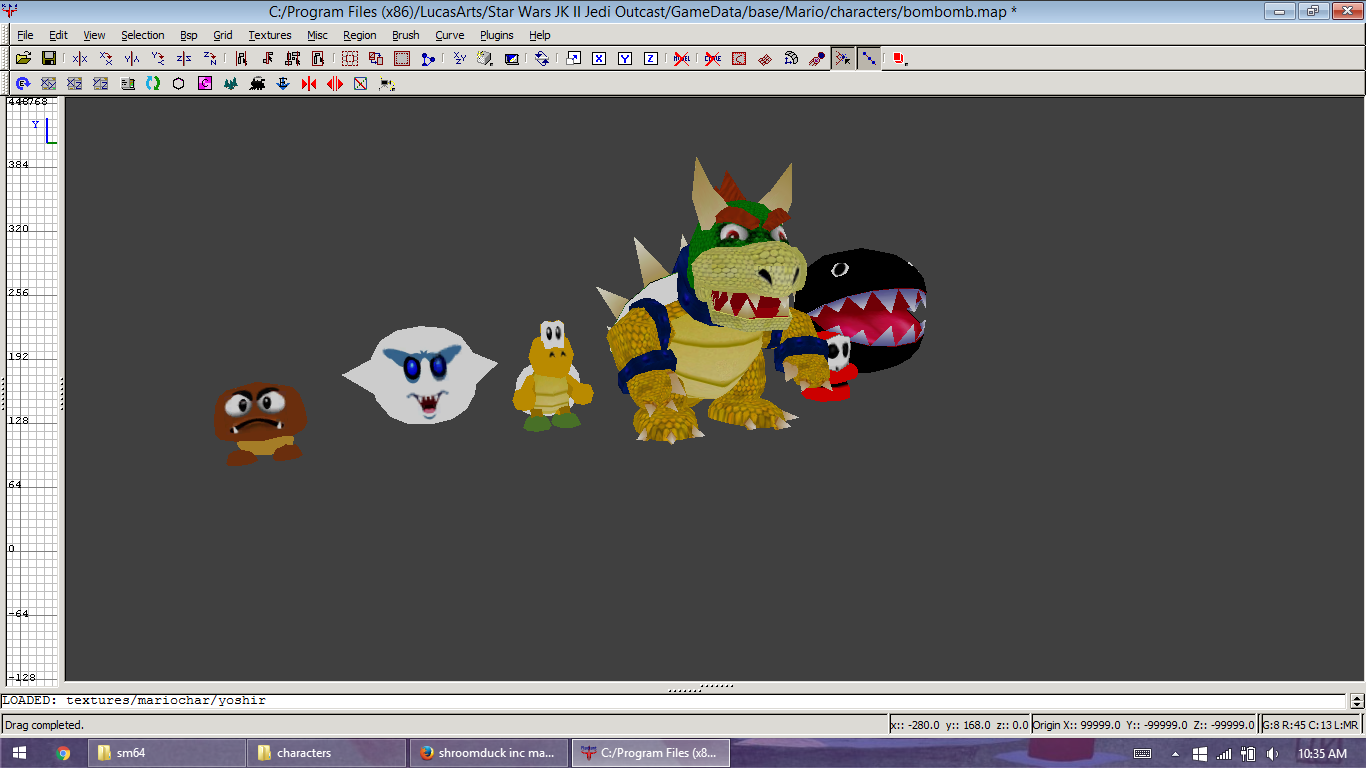Viewport: 1366px width, 768px height.
Task: Click the CSG Merge icon
Action: (376, 59)
